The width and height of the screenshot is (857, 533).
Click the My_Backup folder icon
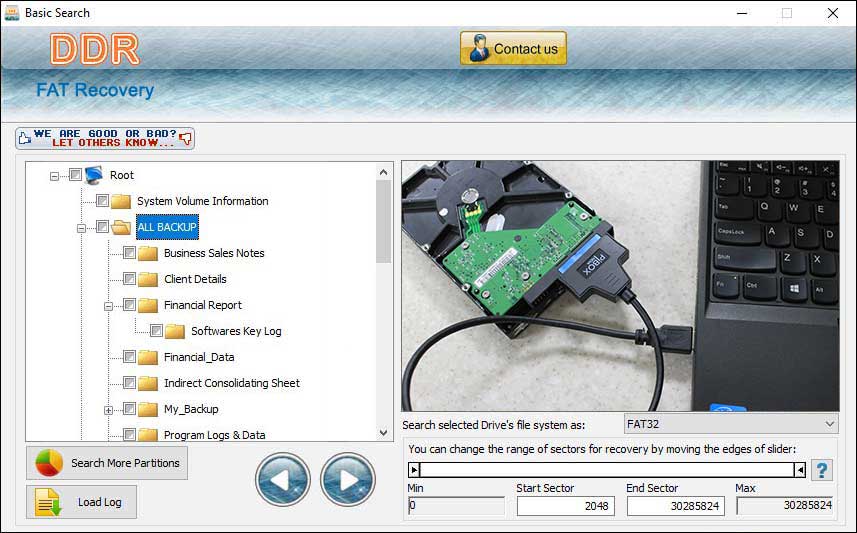(x=148, y=409)
